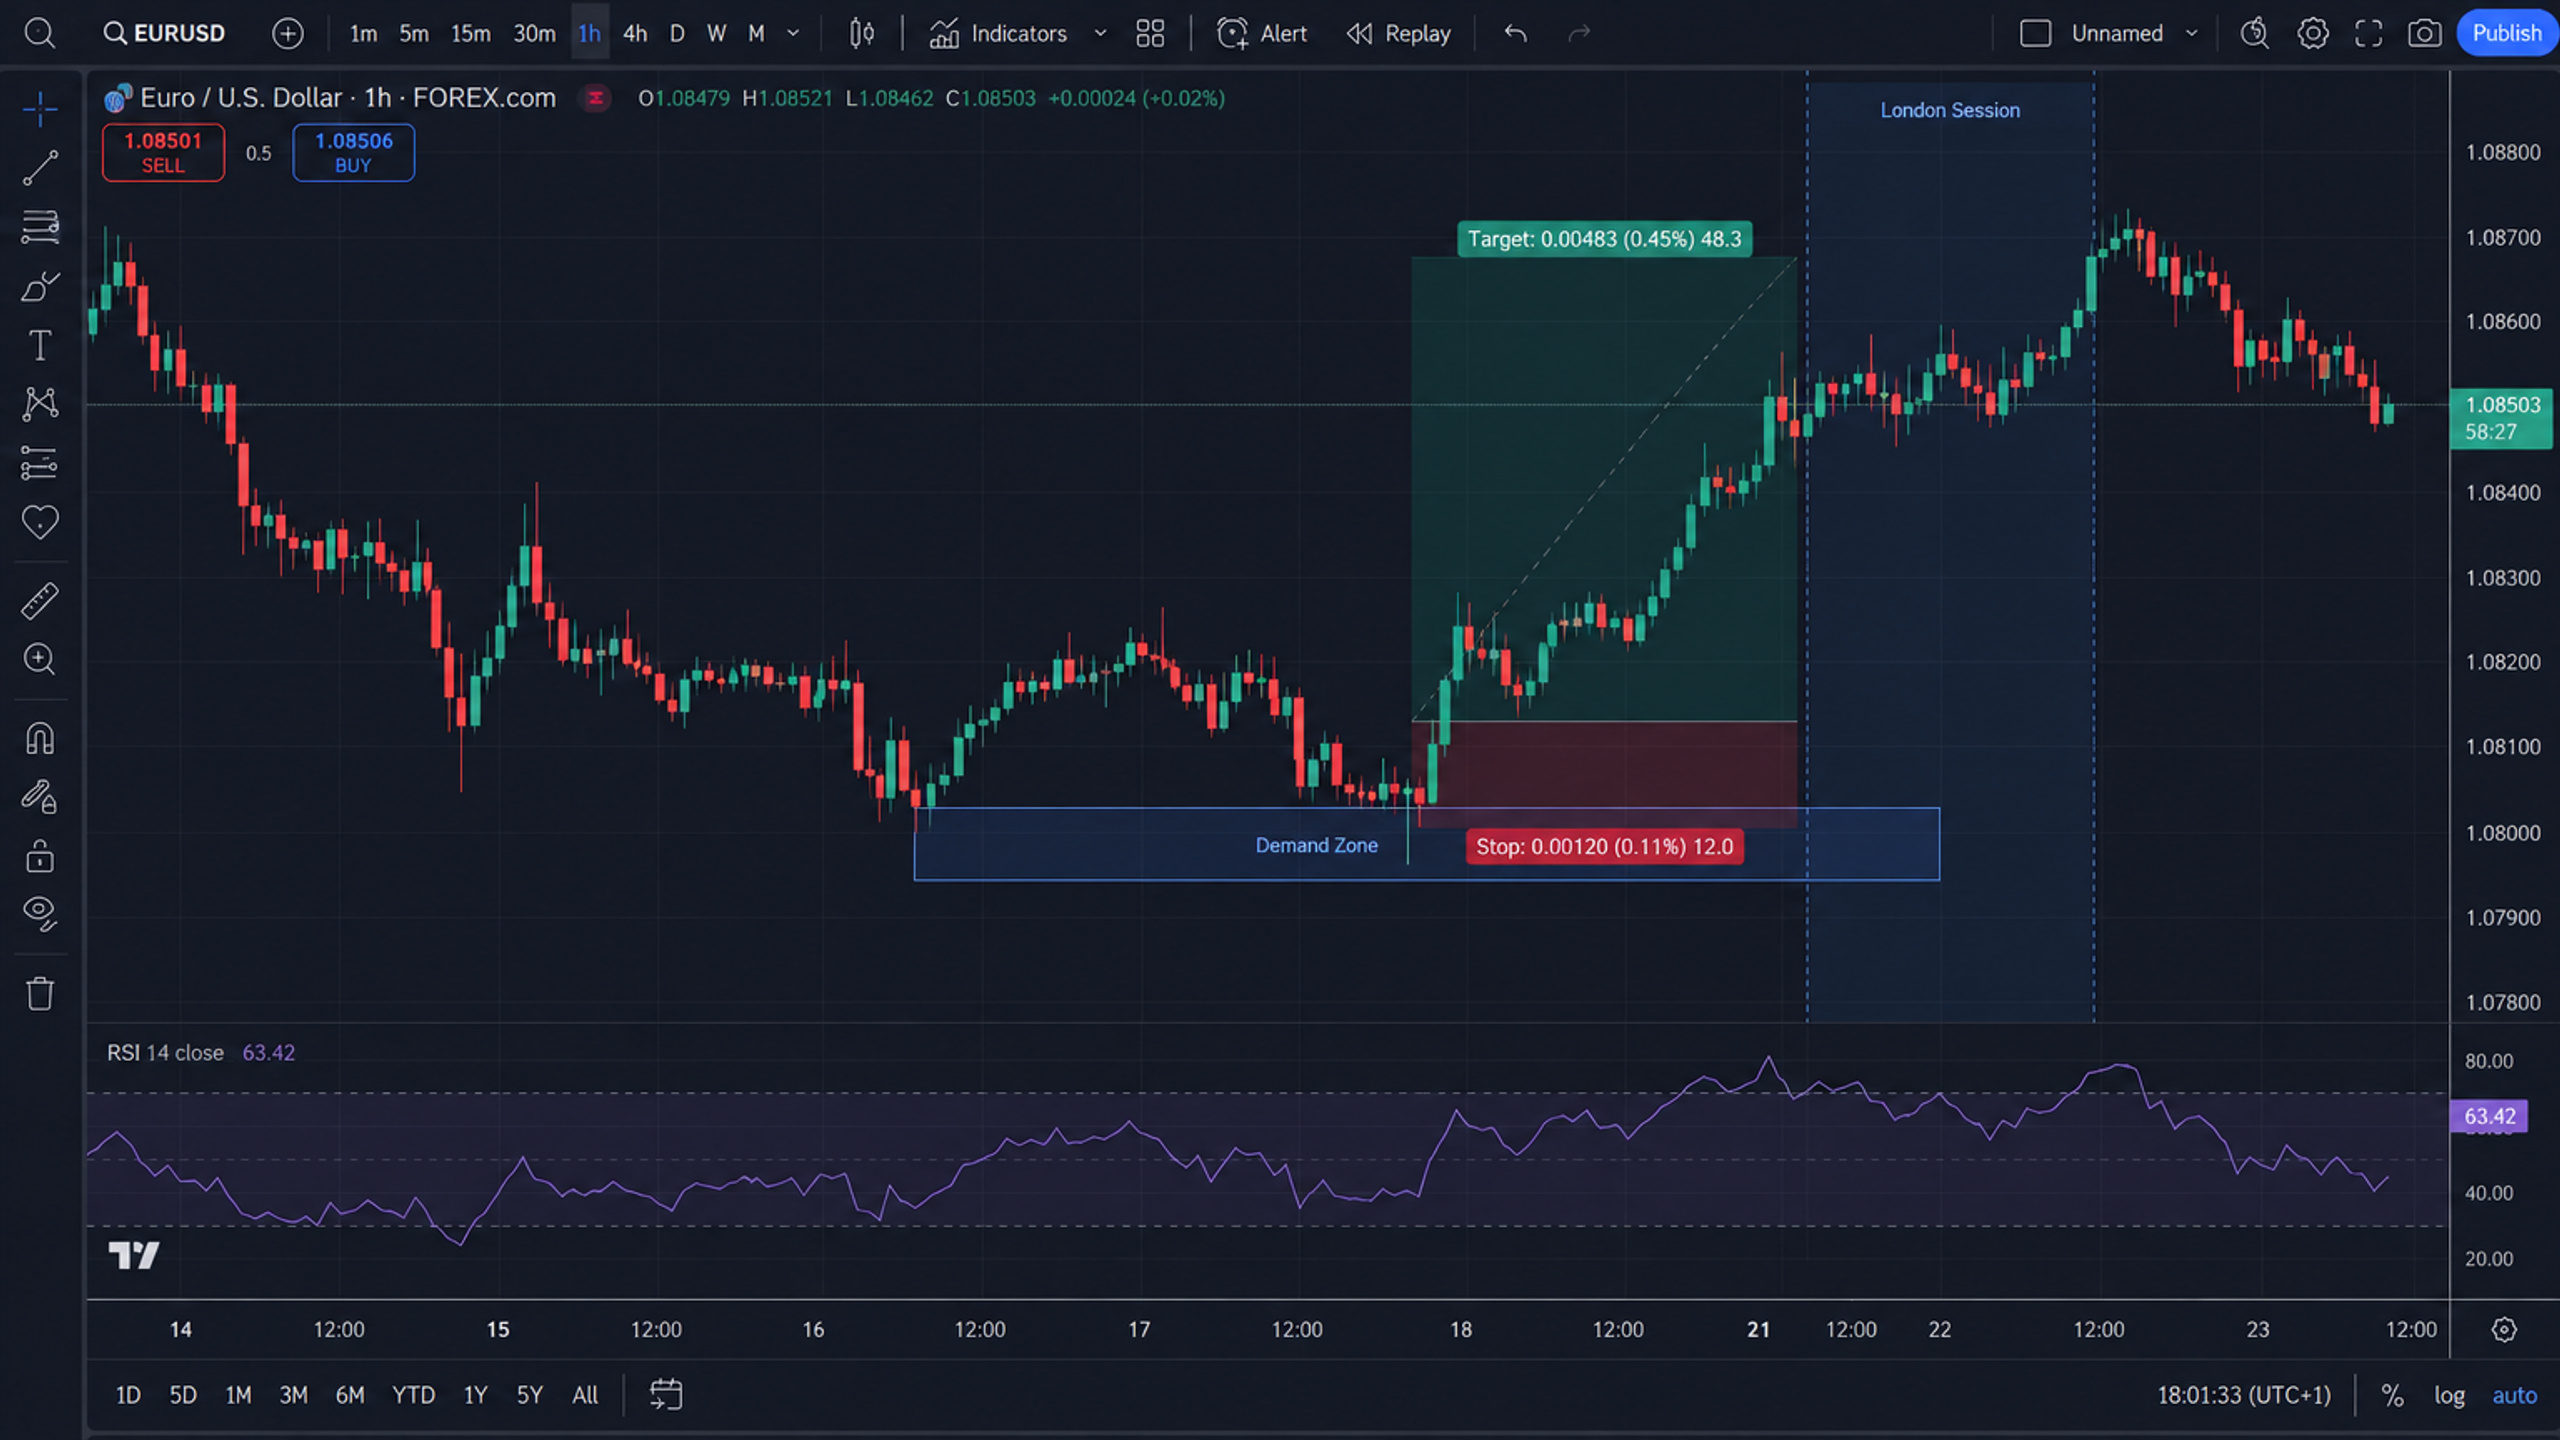Viewport: 2560px width, 1440px height.
Task: Switch to the 4h timeframe
Action: tap(635, 33)
